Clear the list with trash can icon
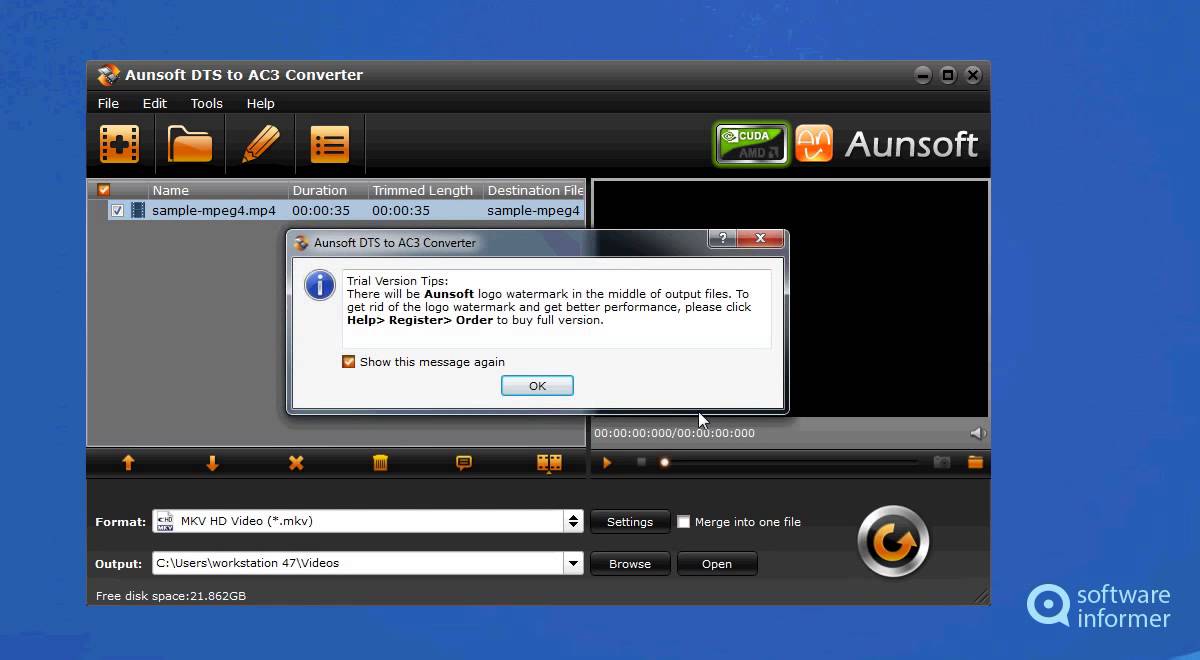 [x=380, y=463]
